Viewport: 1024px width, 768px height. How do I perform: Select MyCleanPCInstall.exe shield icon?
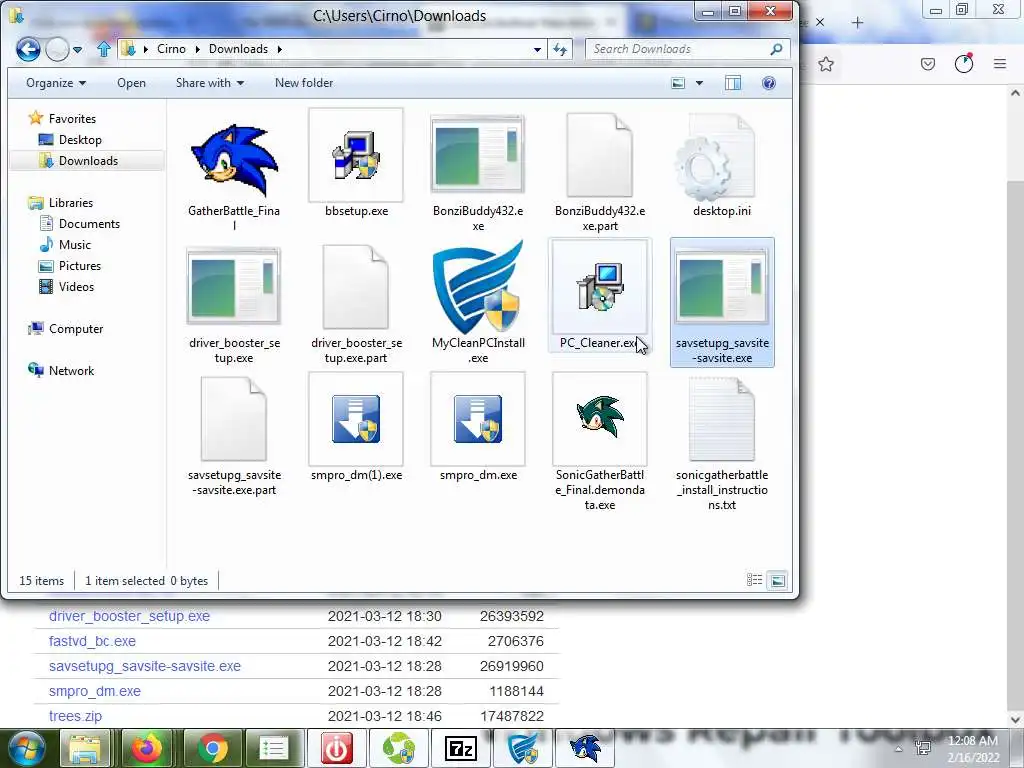477,287
